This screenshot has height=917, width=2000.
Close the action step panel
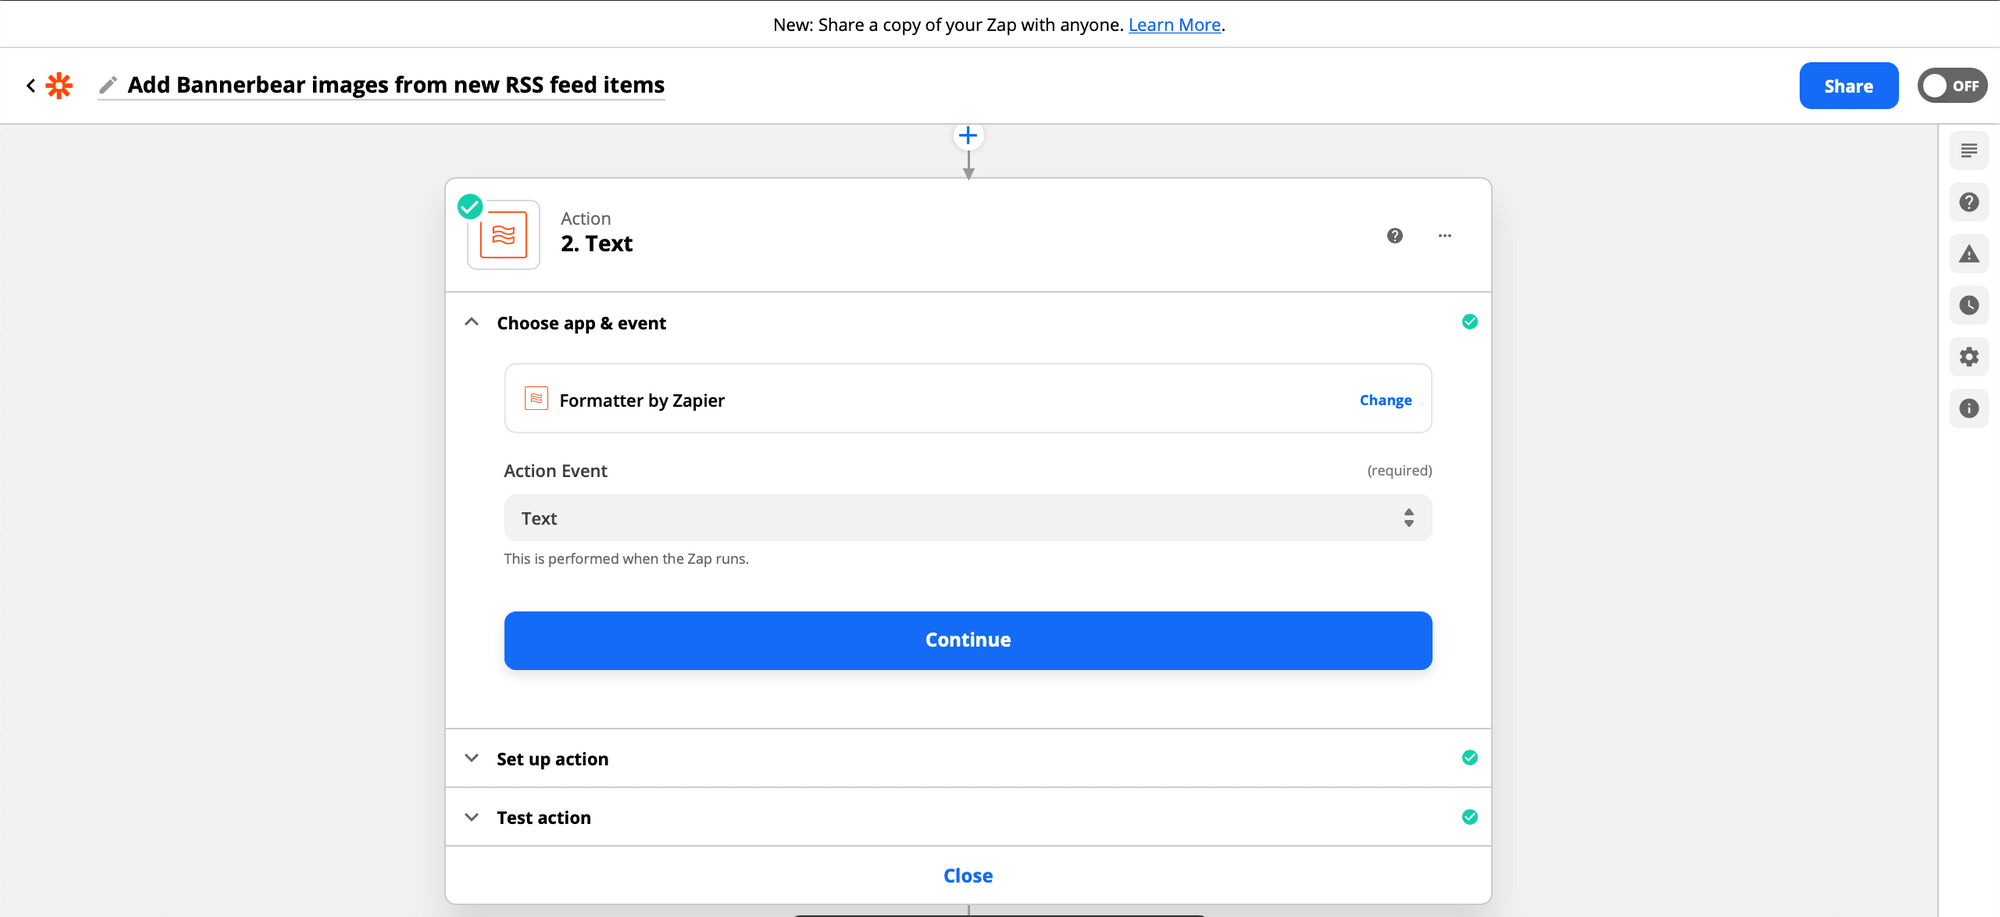968,876
